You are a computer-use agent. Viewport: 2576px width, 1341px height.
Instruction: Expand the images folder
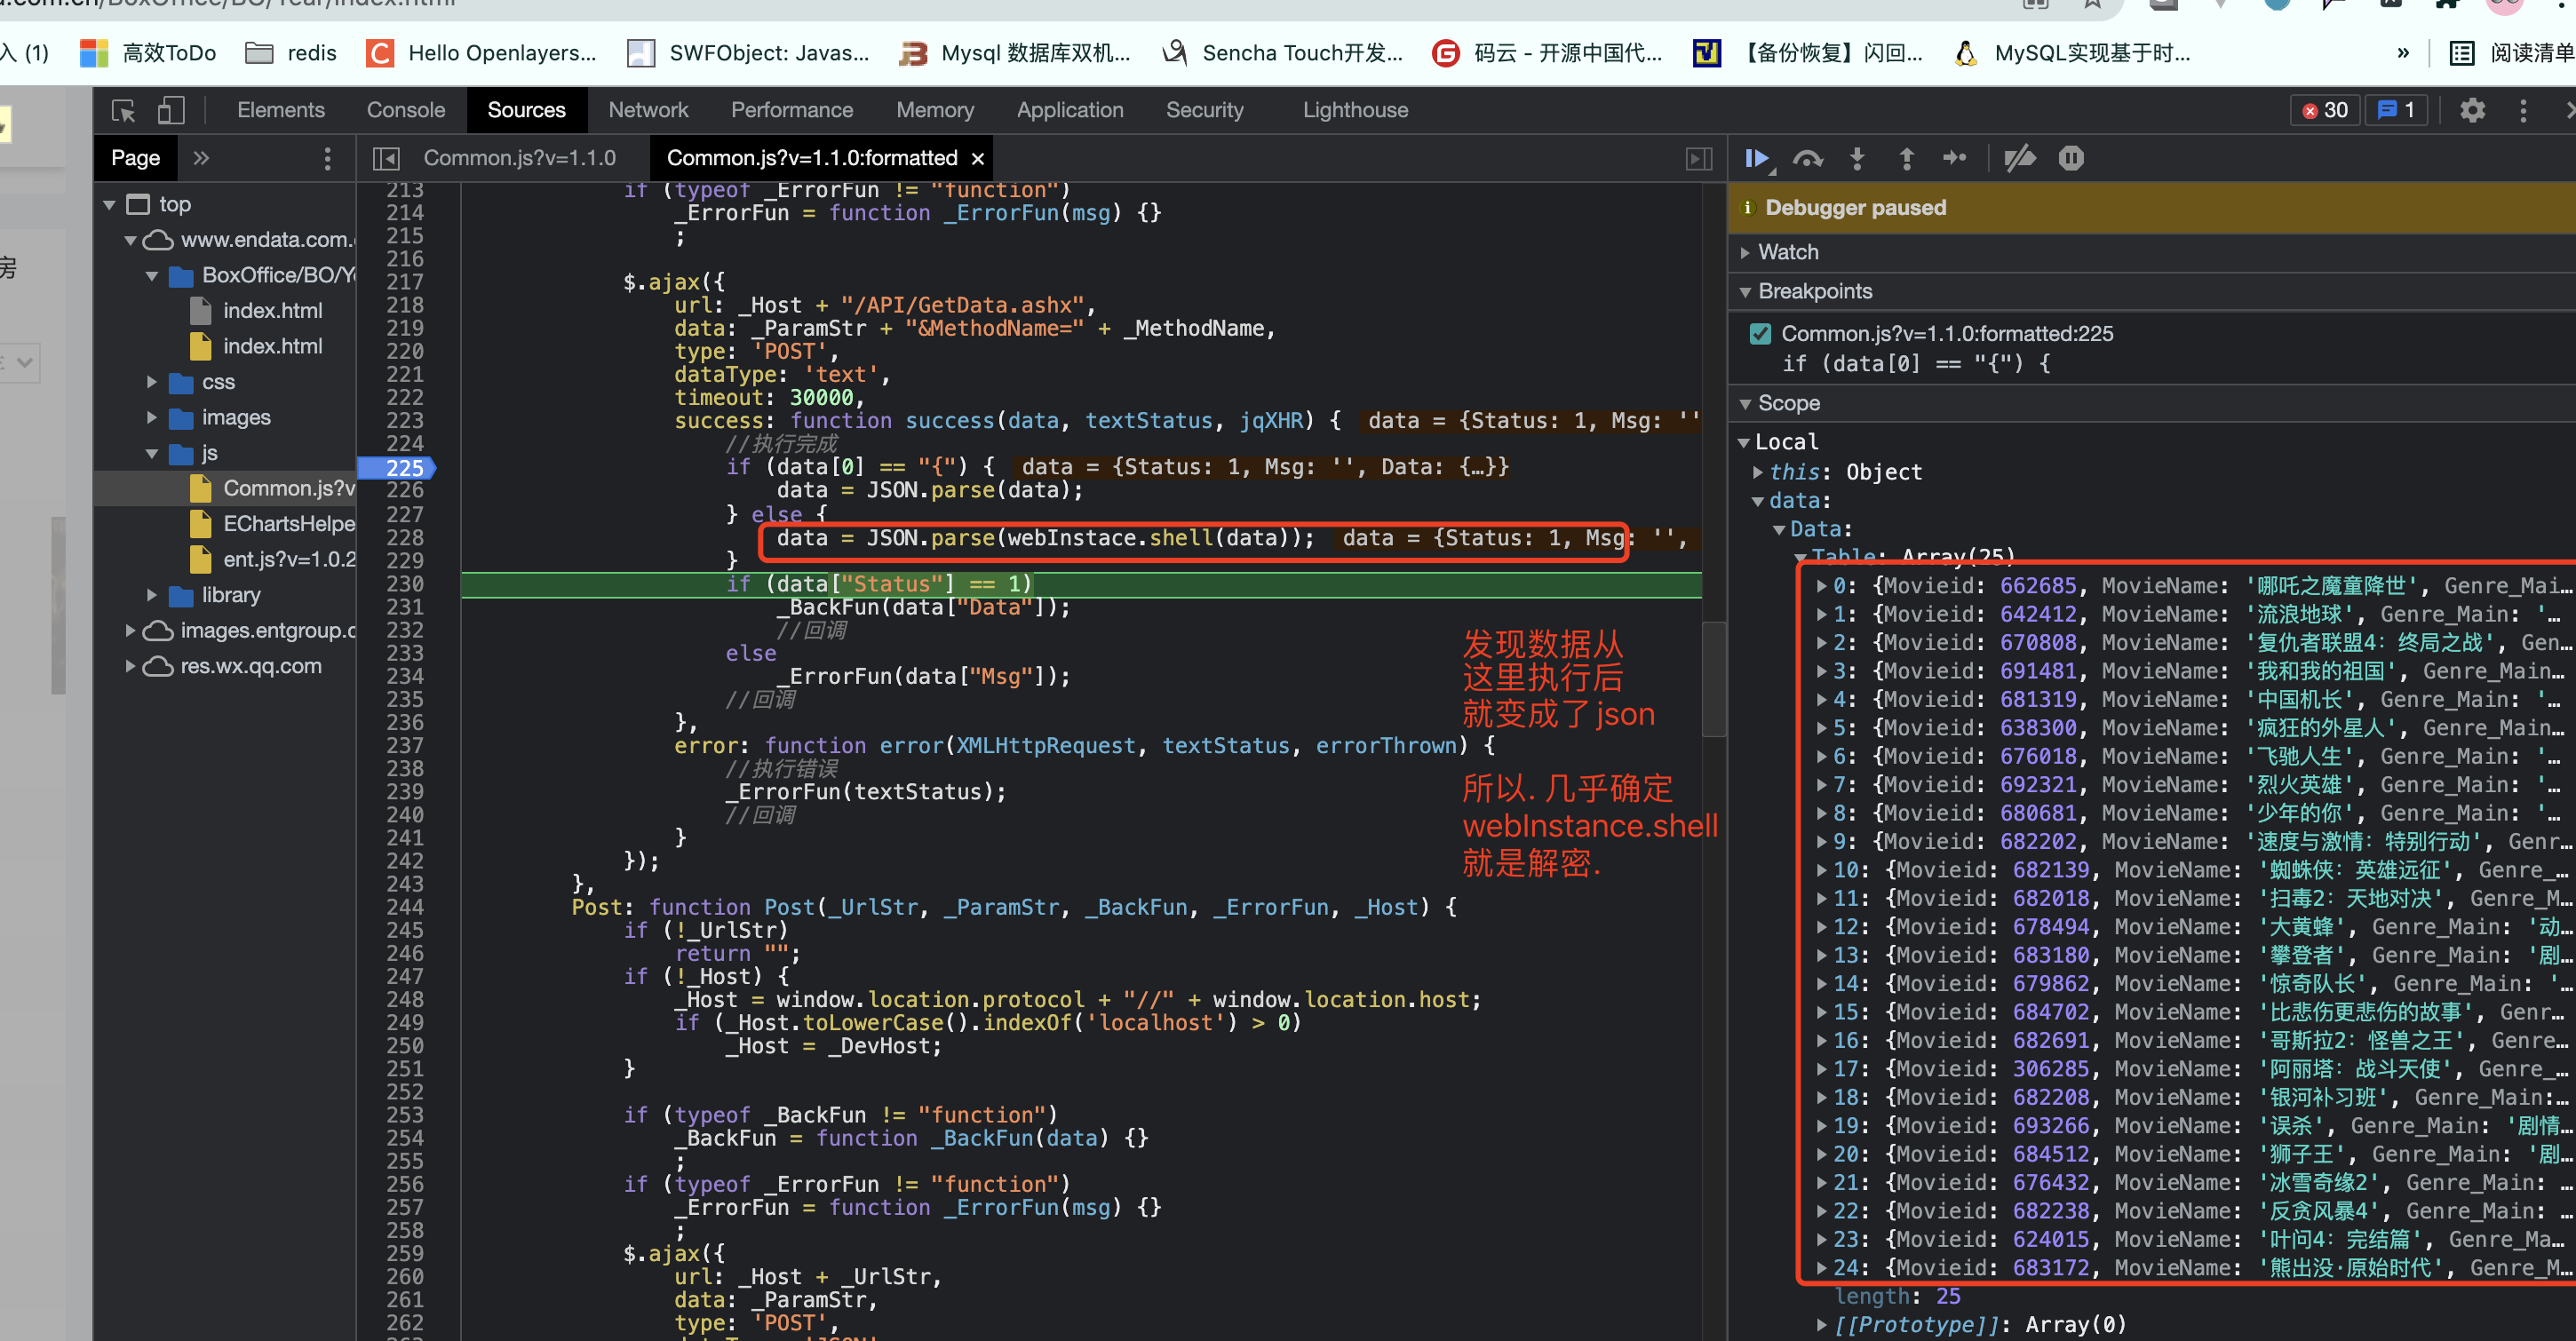152,418
